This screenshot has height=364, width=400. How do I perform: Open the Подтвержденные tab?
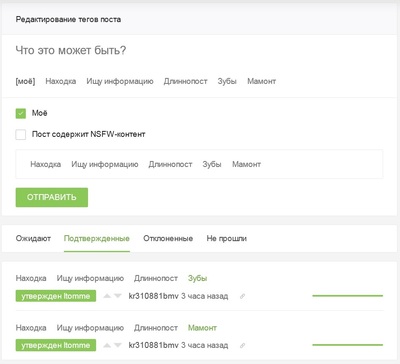(97, 238)
